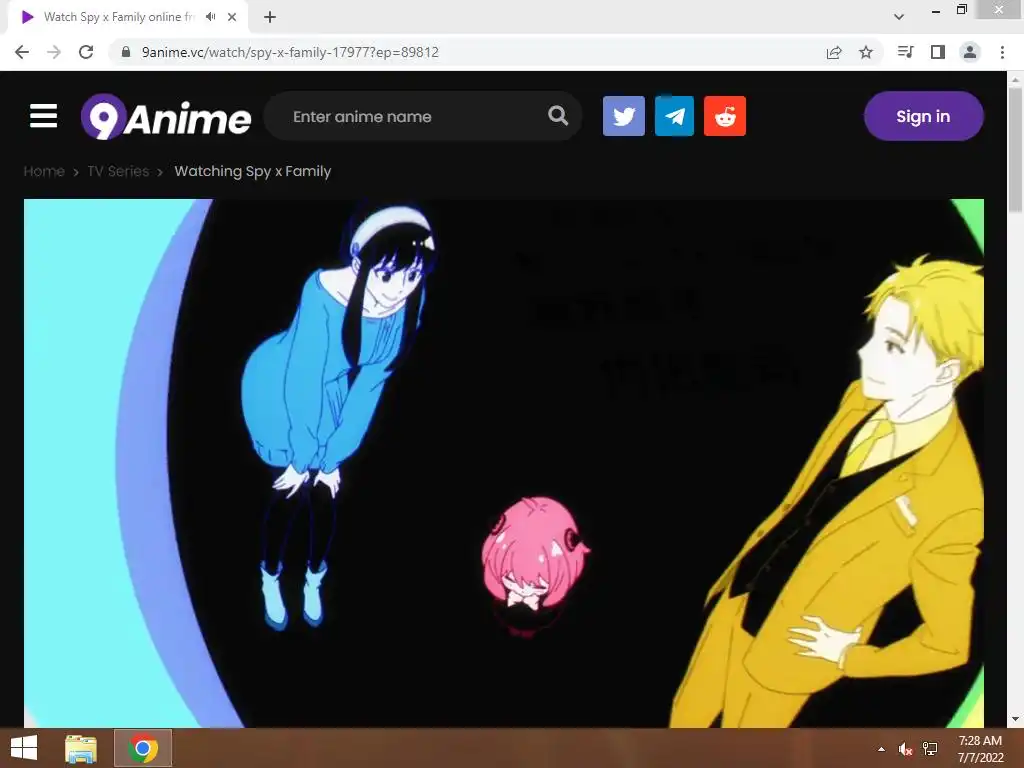
Task: Close the Watch Spy x Family tab
Action: click(232, 17)
